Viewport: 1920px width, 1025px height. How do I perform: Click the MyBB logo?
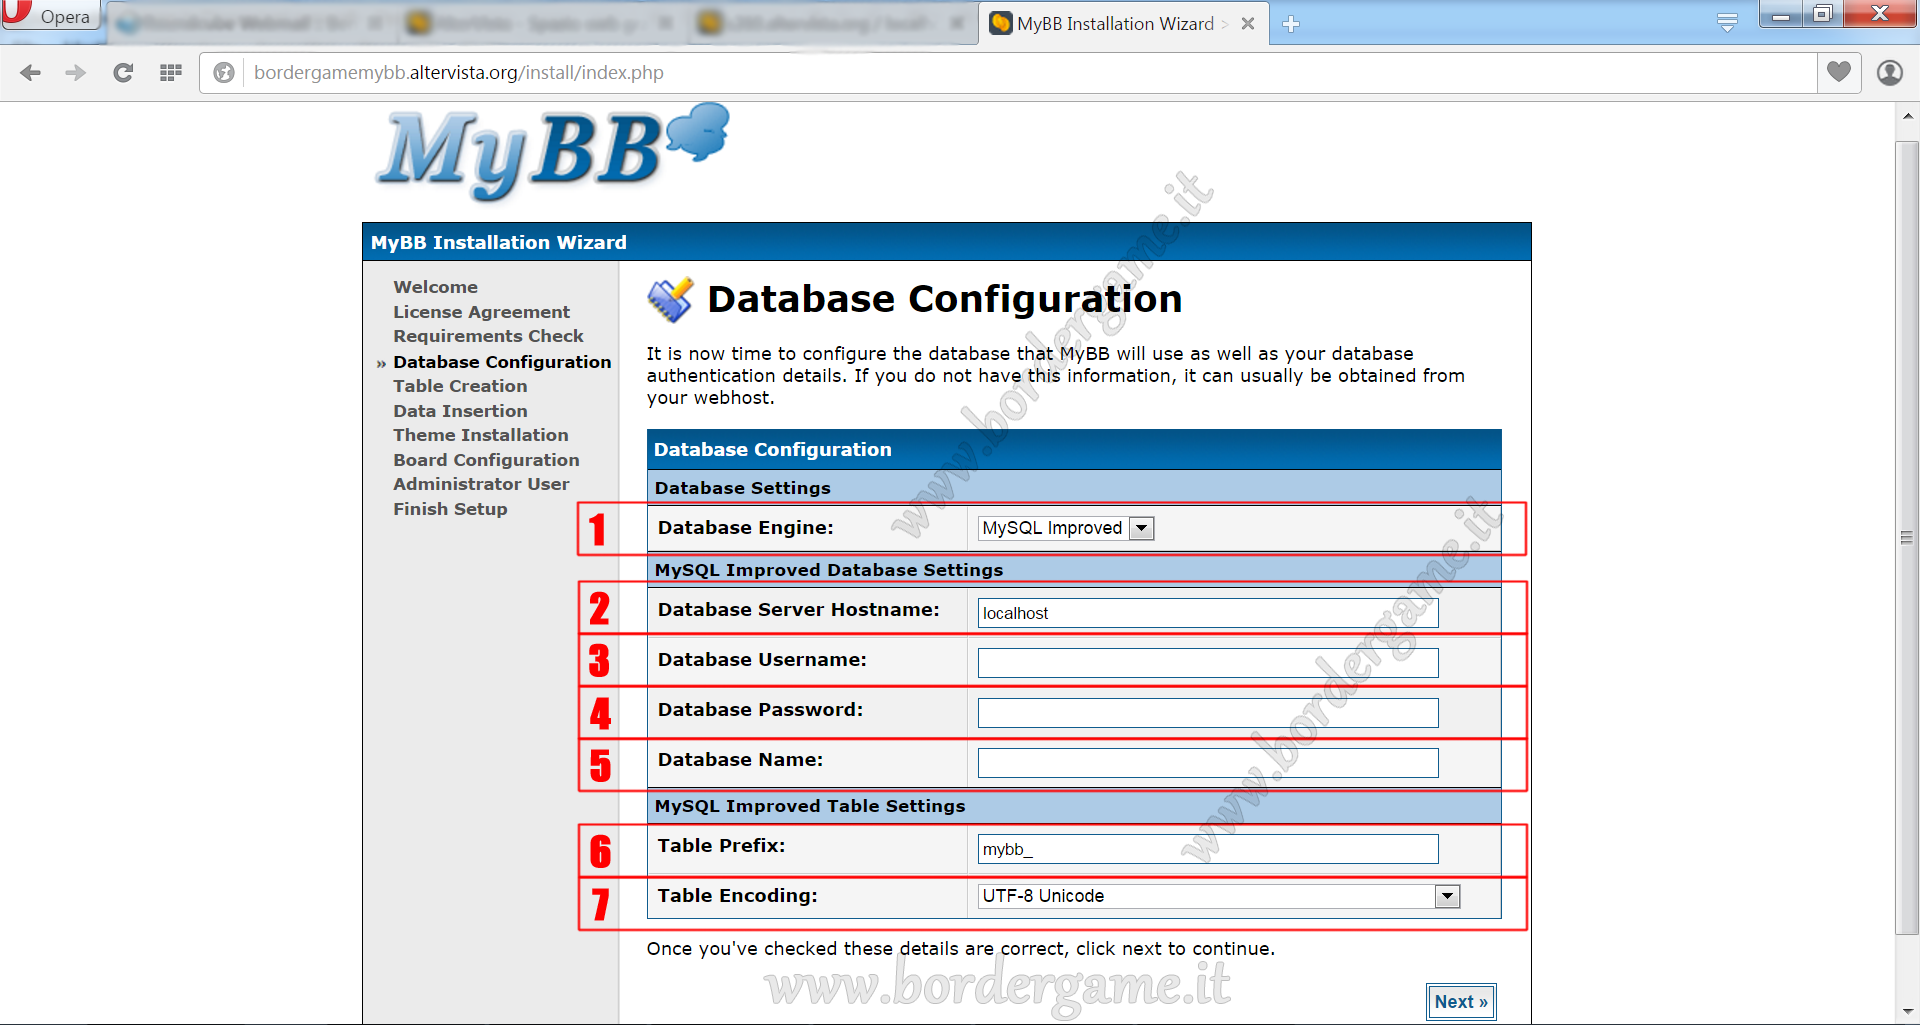[x=553, y=152]
